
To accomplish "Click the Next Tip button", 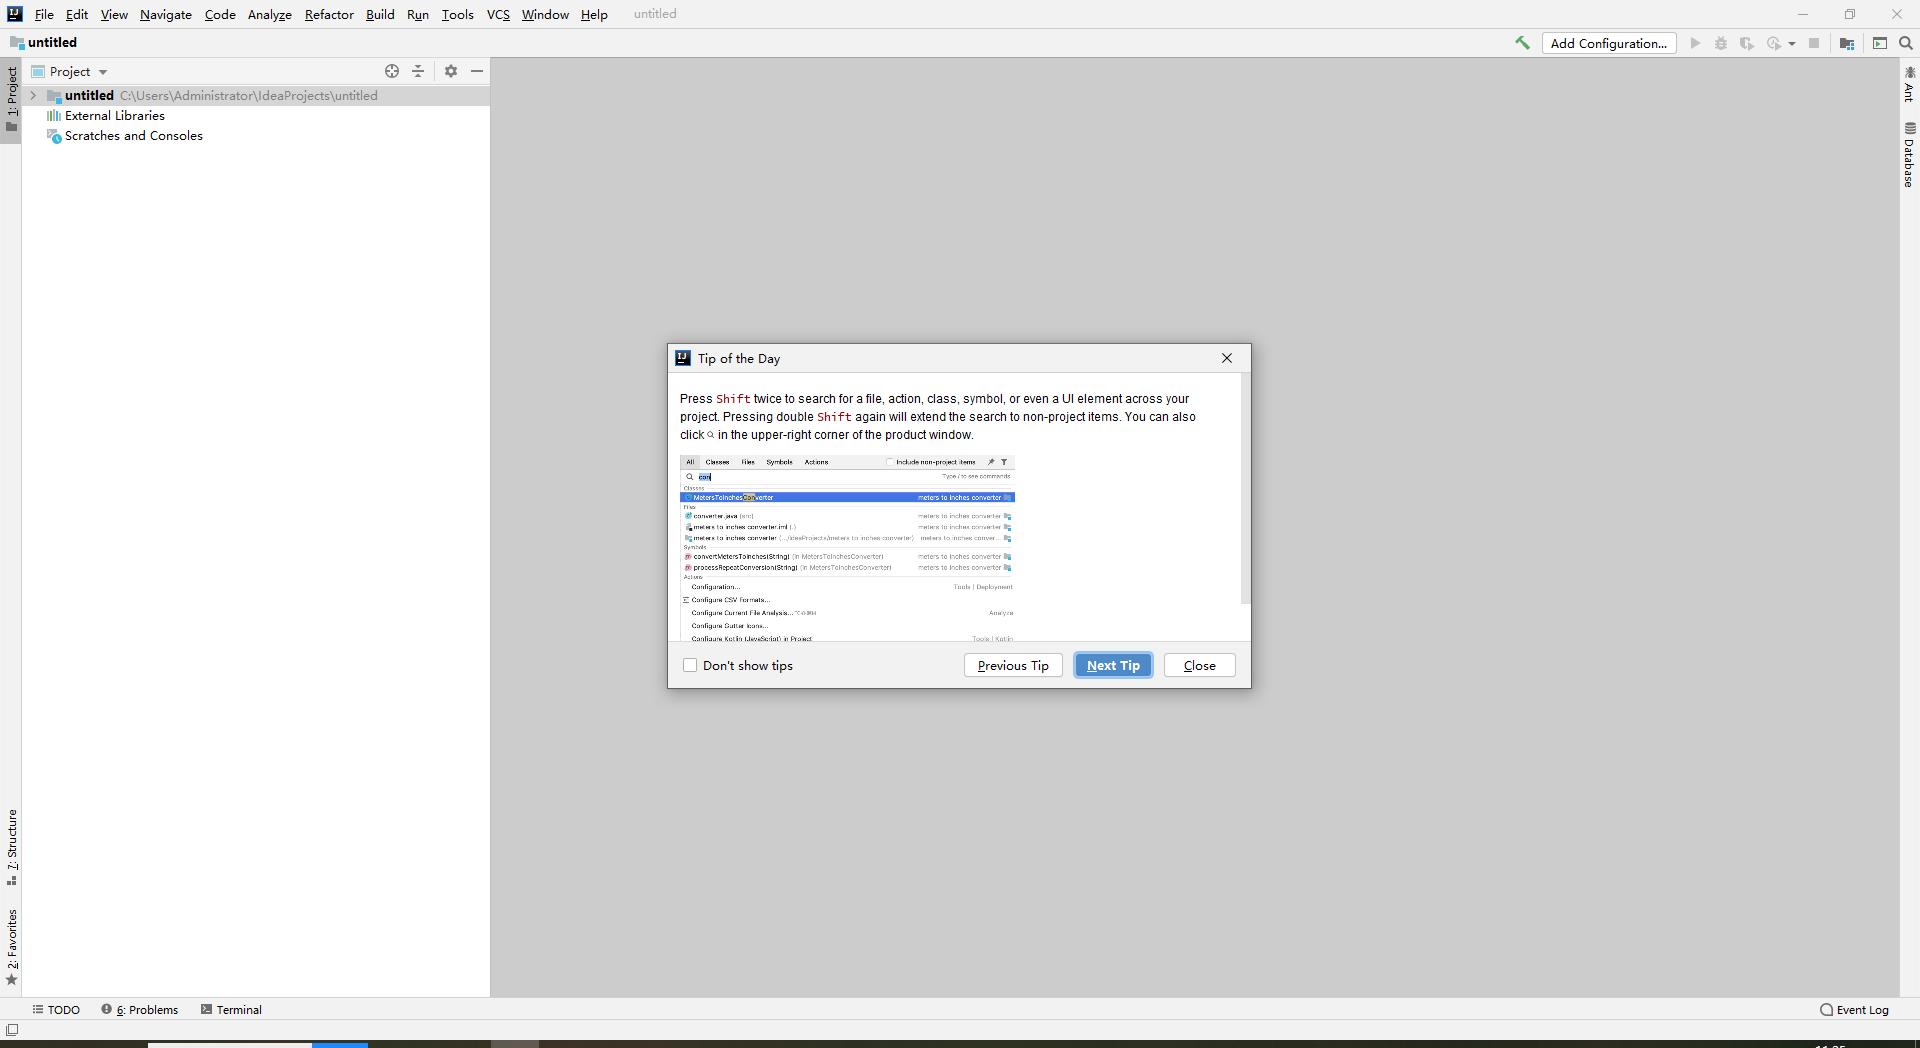I will click(x=1113, y=665).
